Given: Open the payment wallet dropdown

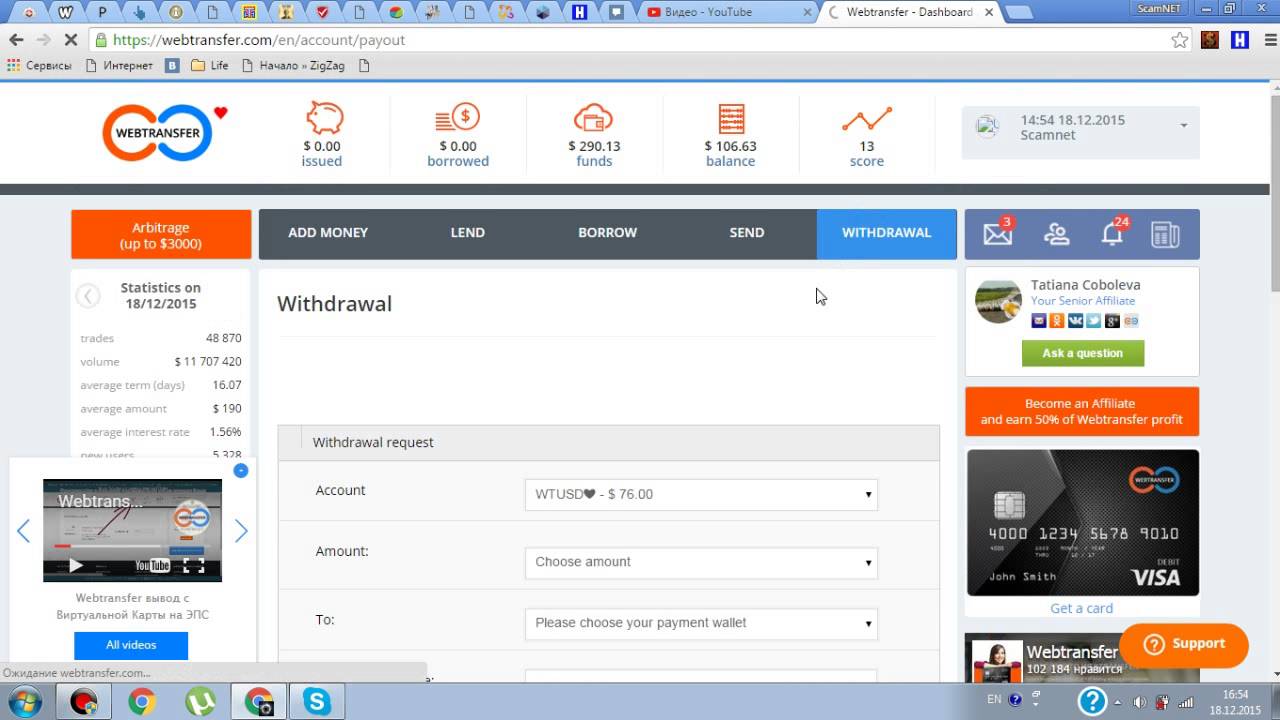Looking at the screenshot, I should 701,623.
